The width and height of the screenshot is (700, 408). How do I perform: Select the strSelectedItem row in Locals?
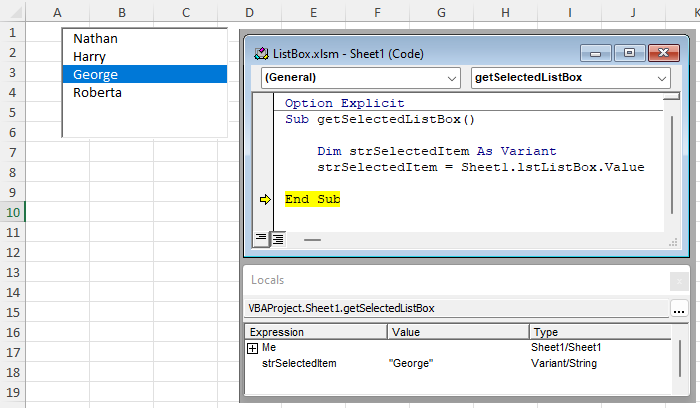(300, 363)
